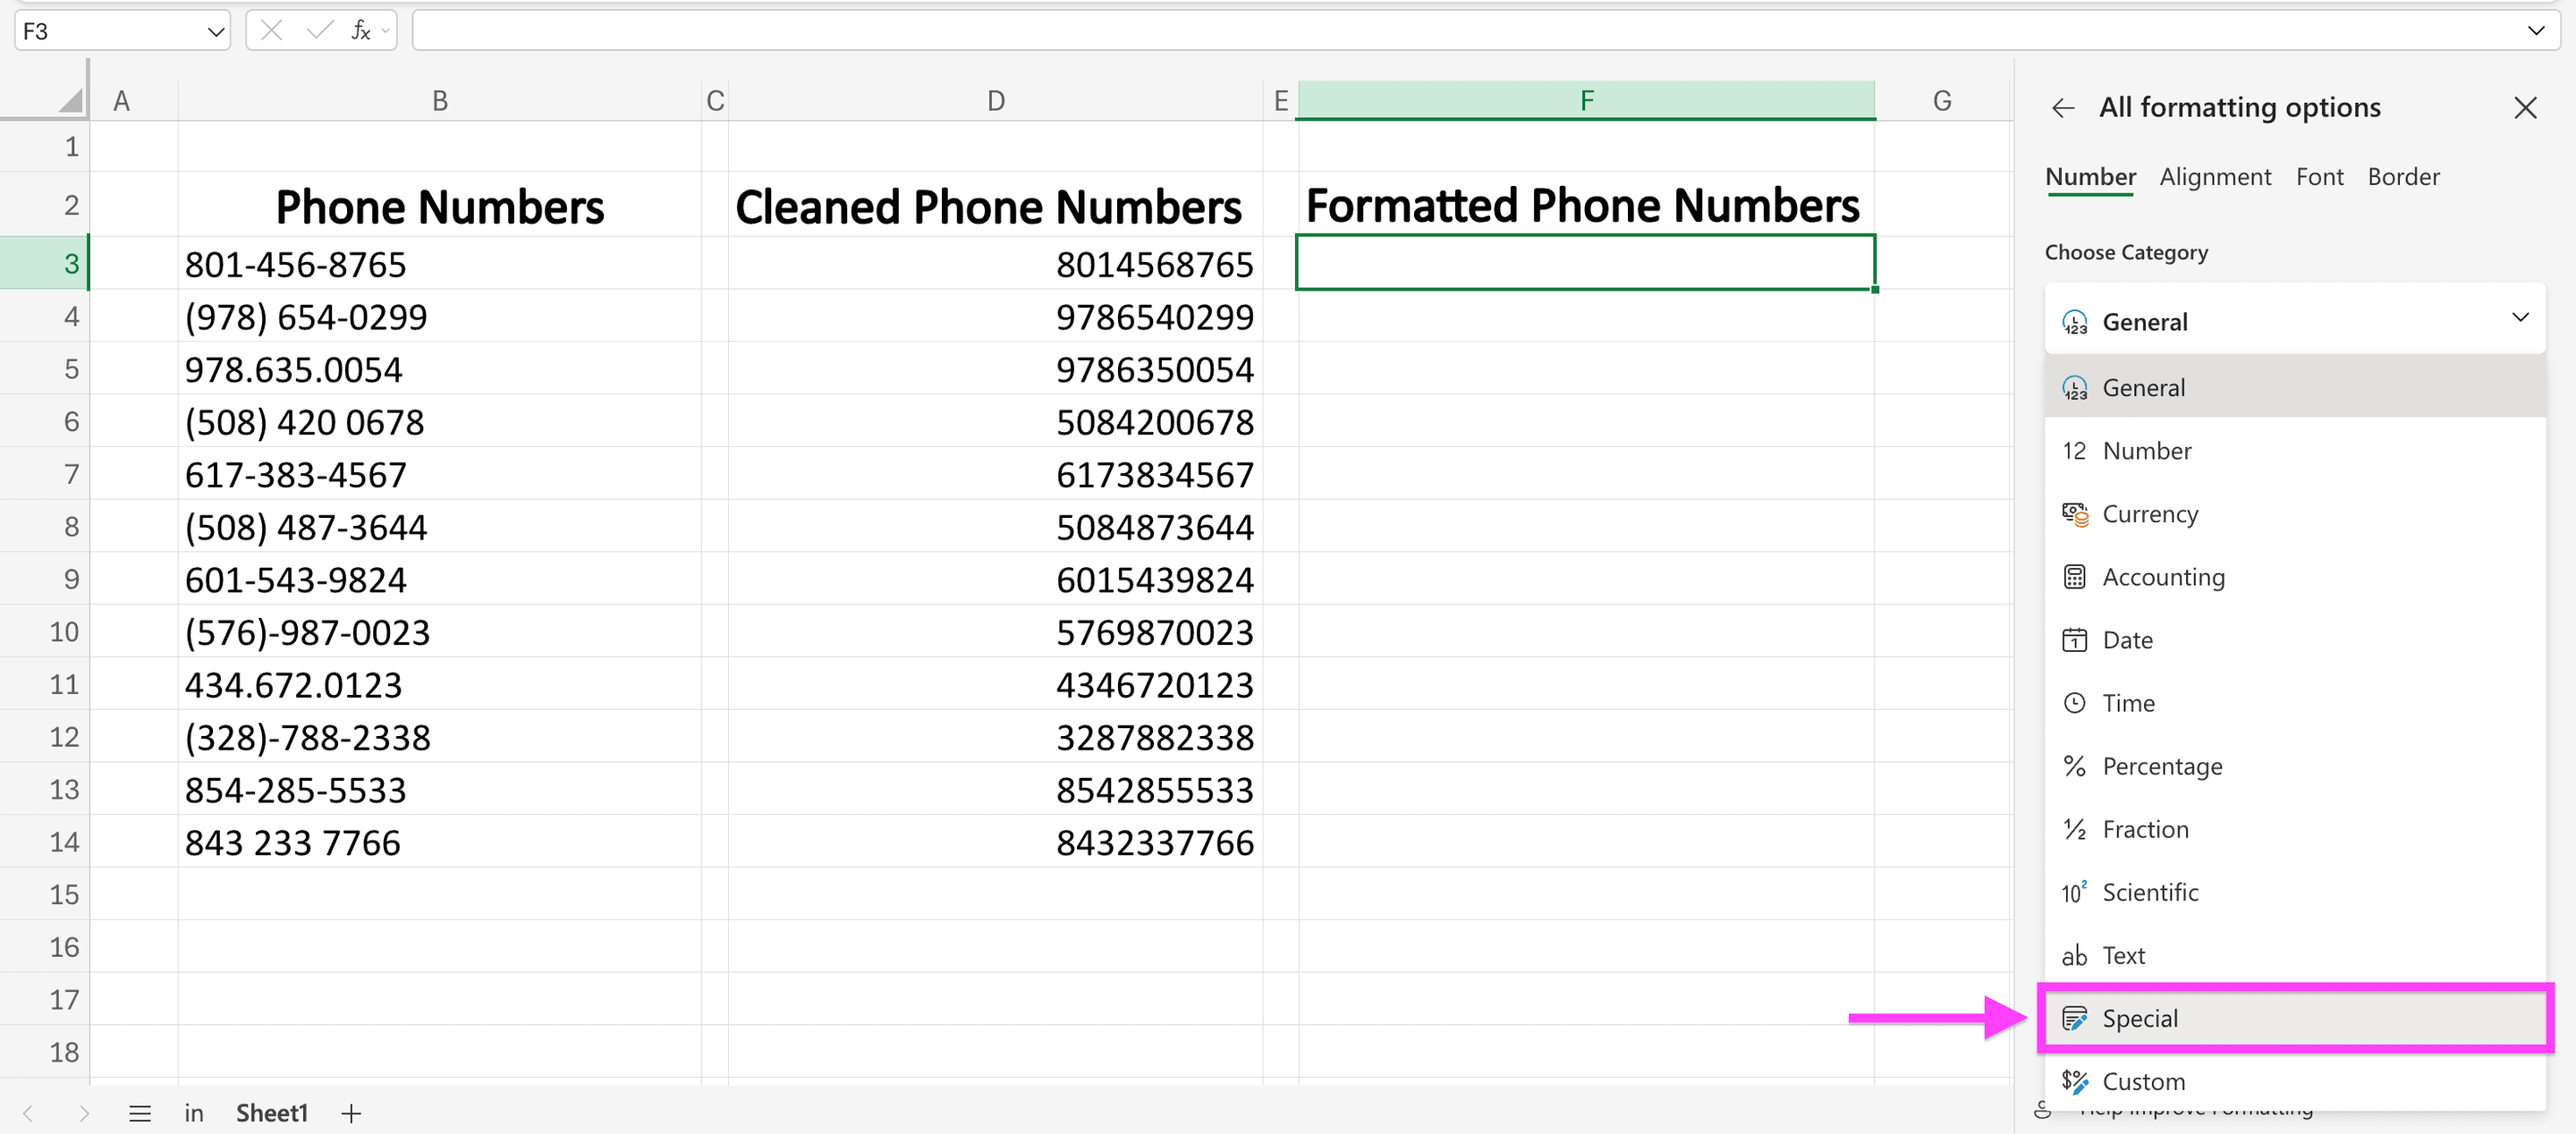Click the cancel X icon in formula bar
This screenshot has height=1134, width=2576.
click(x=271, y=31)
